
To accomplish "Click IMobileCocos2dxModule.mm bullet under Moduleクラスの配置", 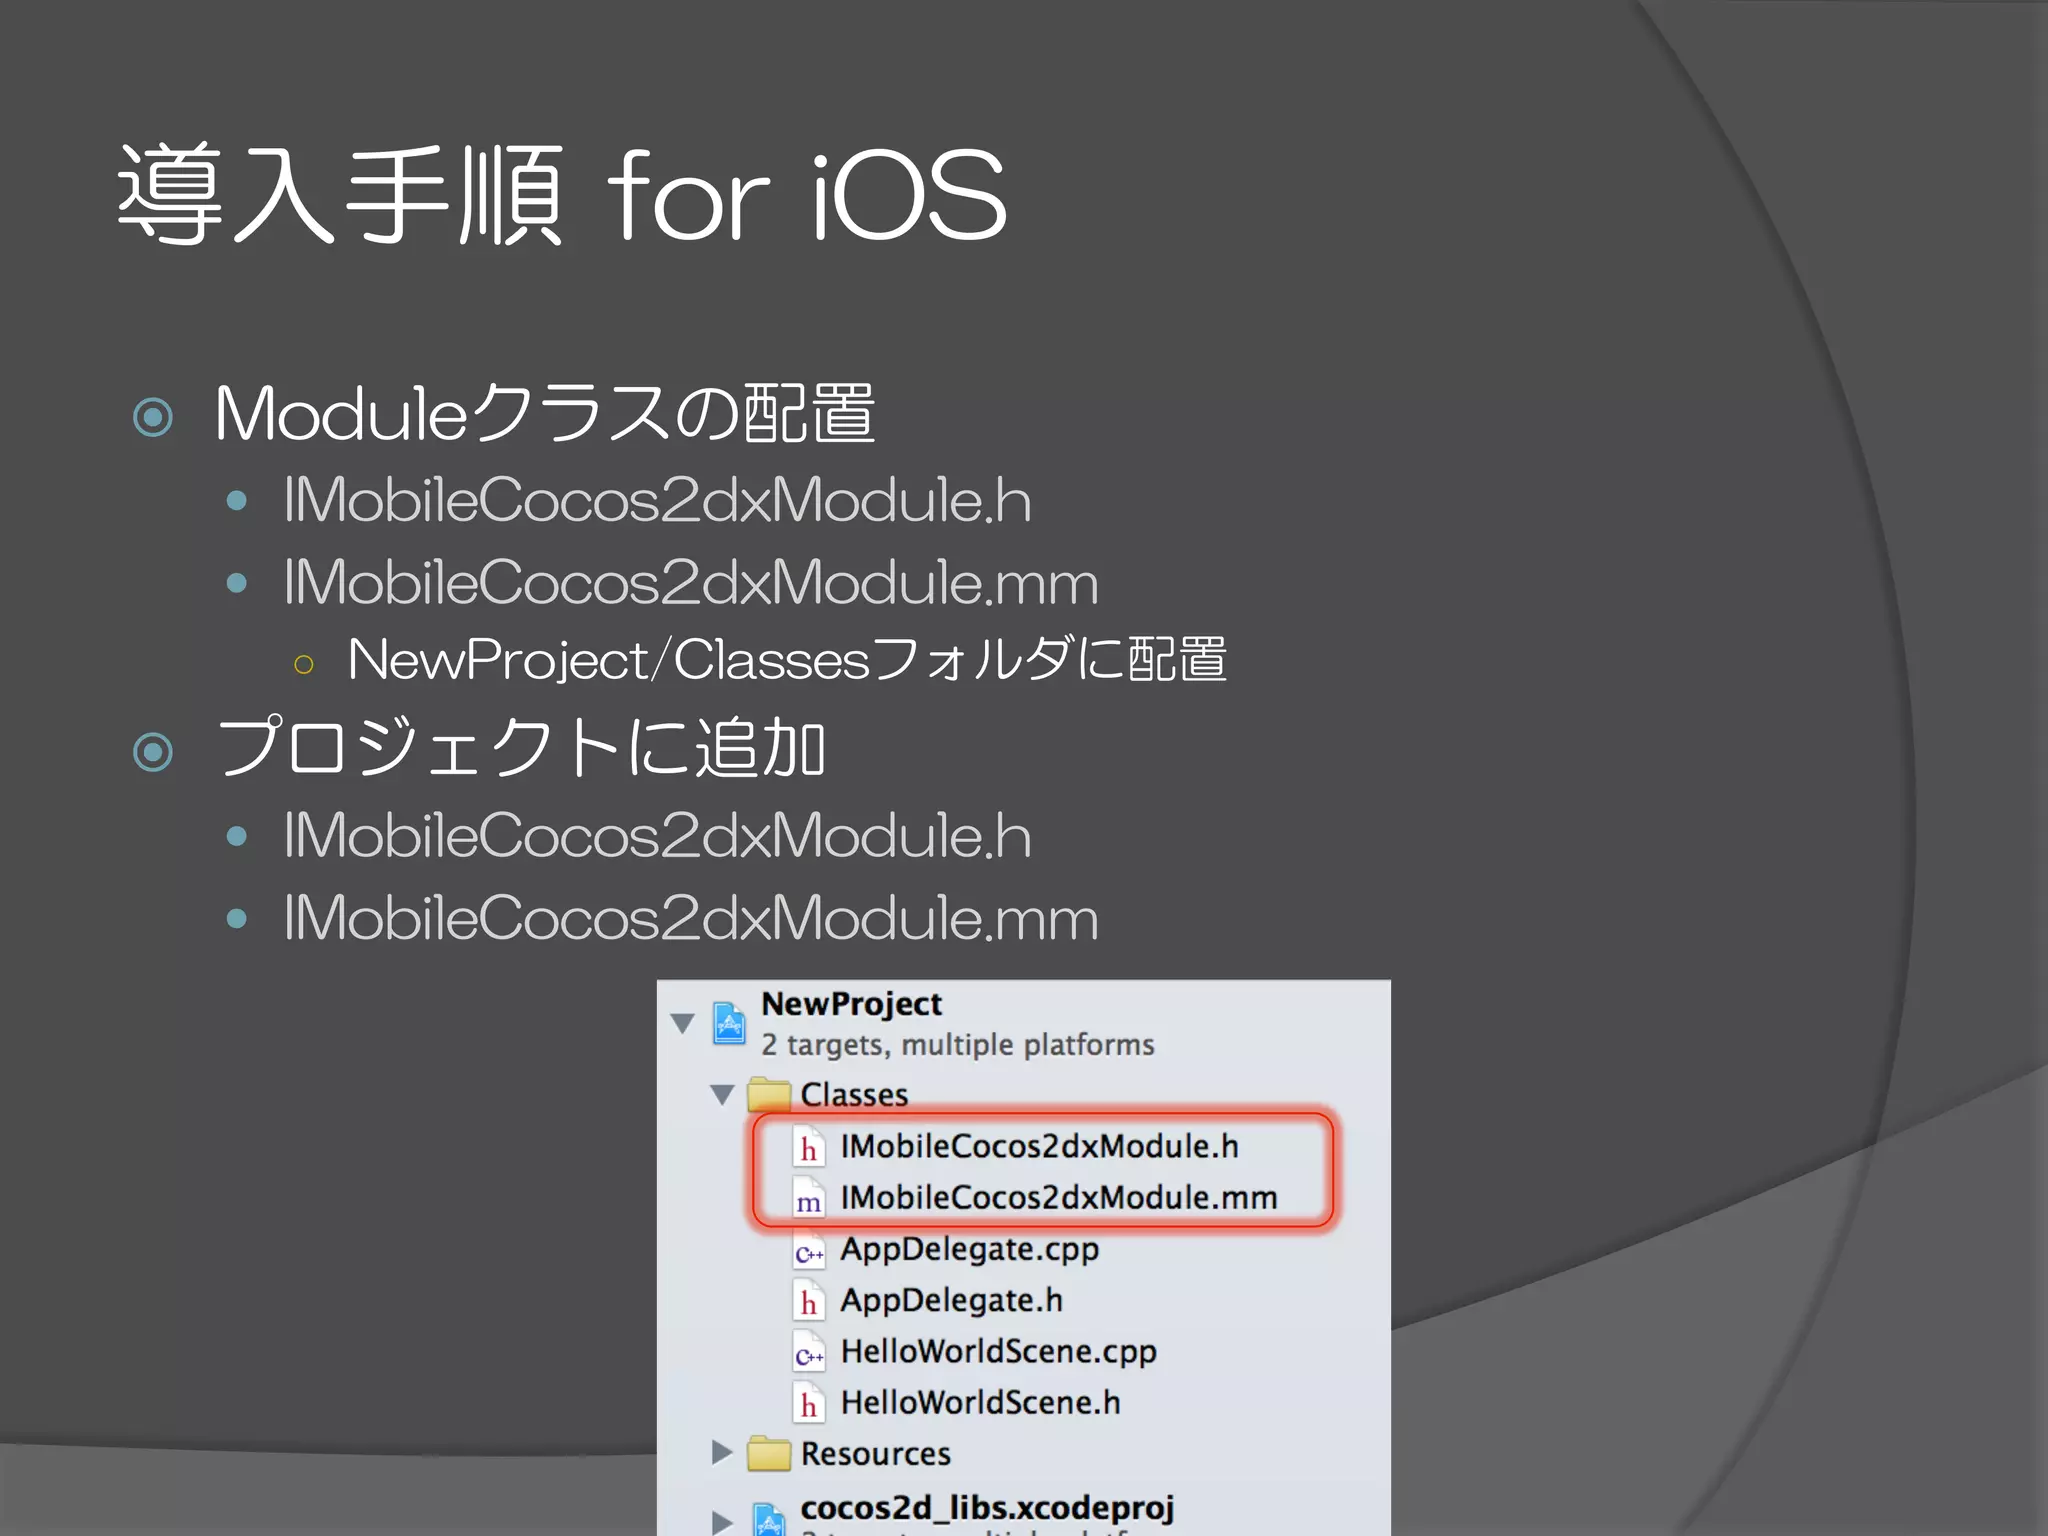I will pyautogui.click(x=691, y=583).
